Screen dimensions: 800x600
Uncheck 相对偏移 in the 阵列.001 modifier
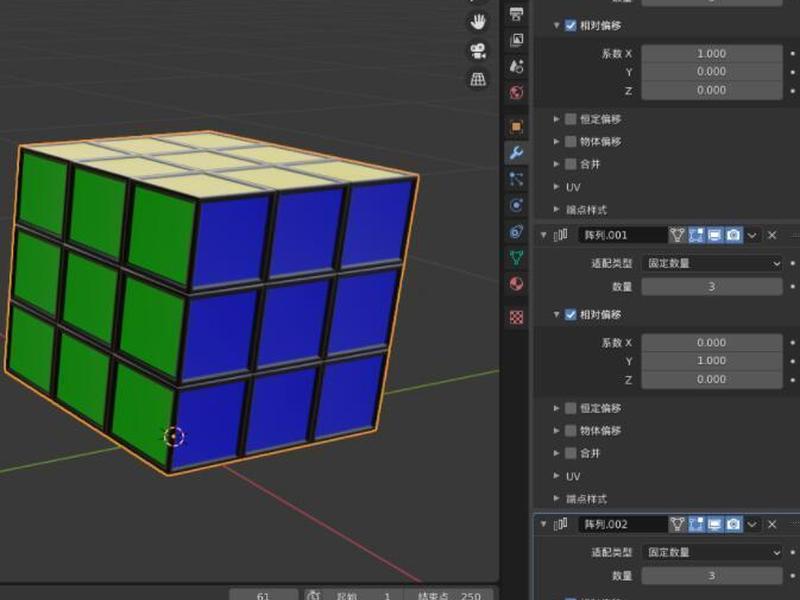click(570, 314)
